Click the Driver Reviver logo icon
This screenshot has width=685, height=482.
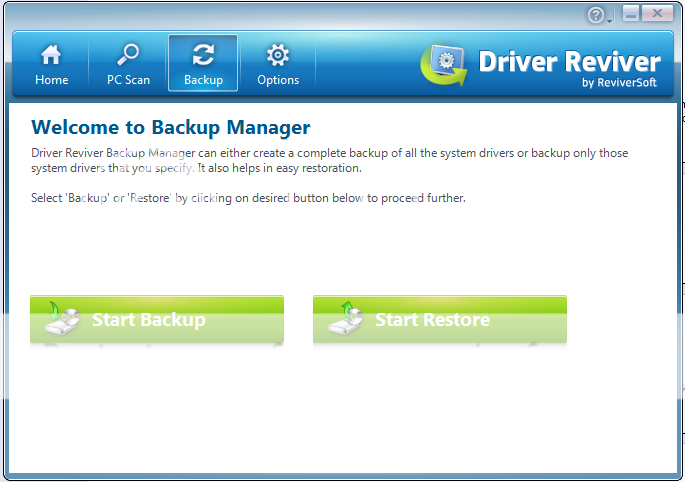444,65
